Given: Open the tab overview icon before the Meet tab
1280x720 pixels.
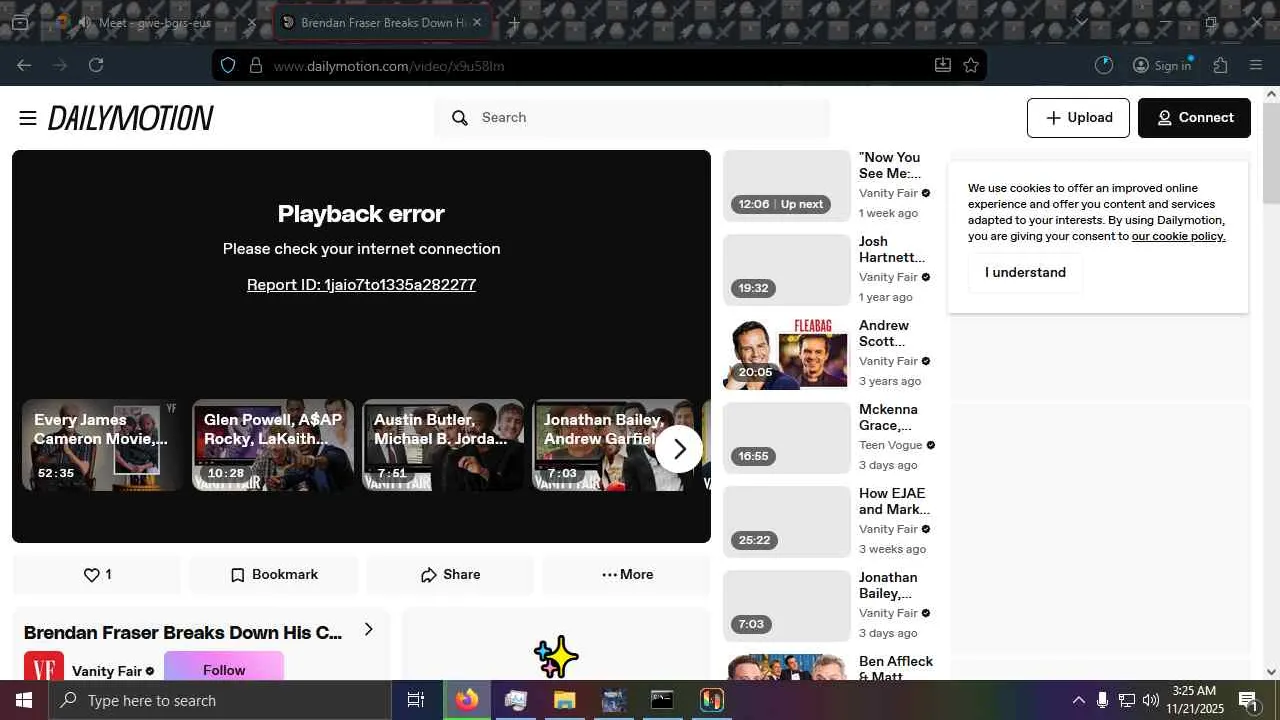Looking at the screenshot, I should coord(20,22).
